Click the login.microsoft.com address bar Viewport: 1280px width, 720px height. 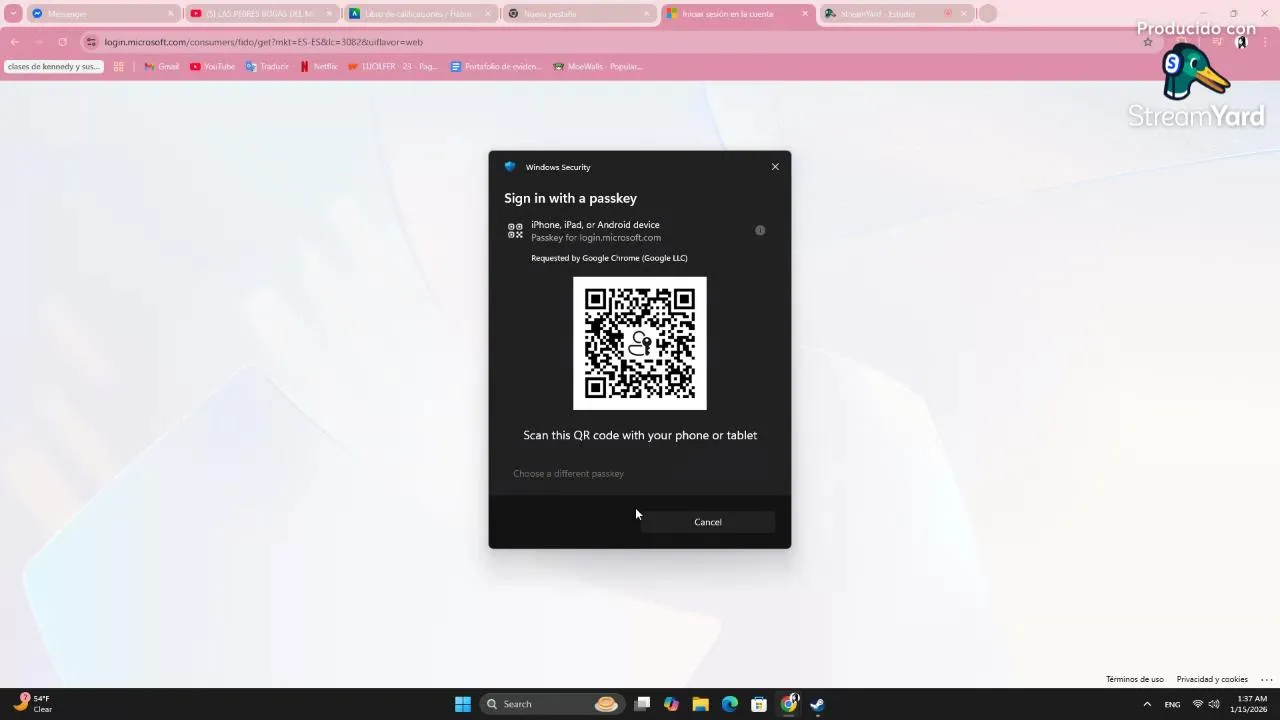tap(600, 42)
